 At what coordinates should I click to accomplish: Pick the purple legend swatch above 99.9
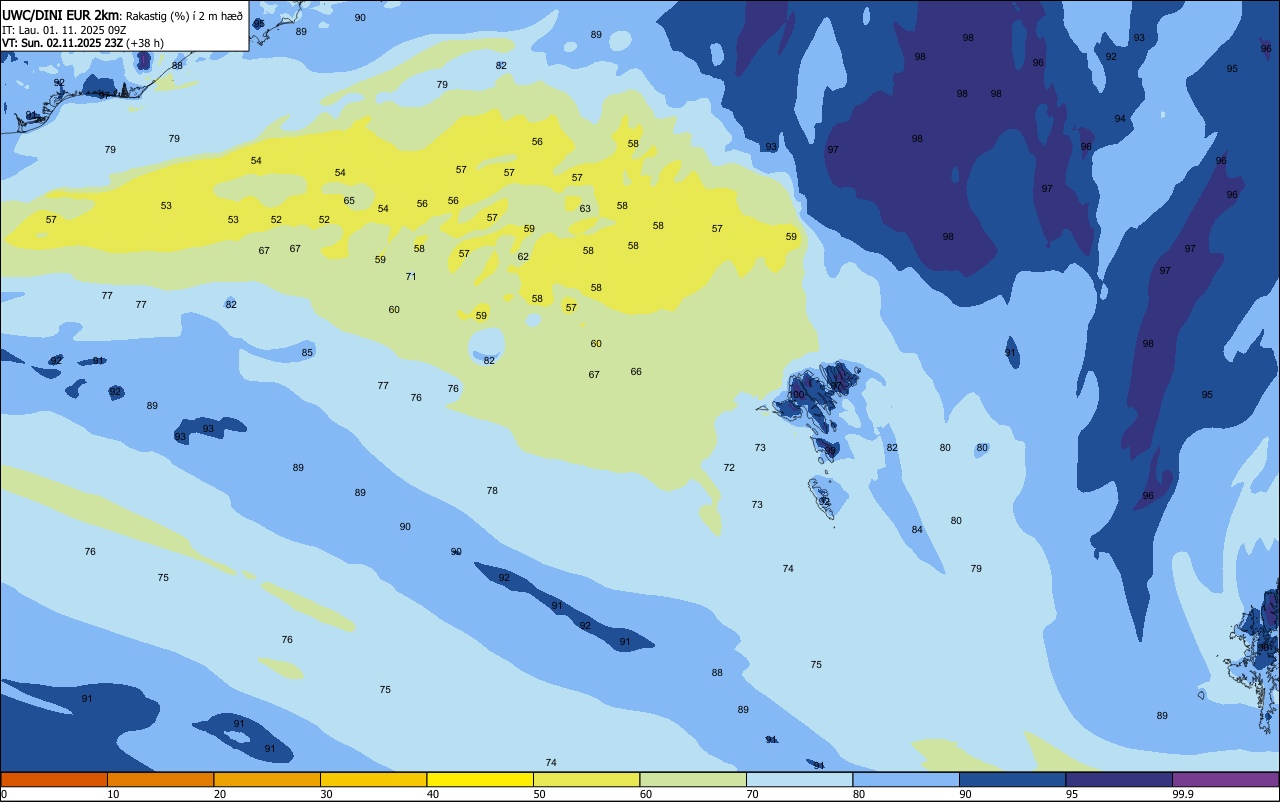[x=1226, y=779]
